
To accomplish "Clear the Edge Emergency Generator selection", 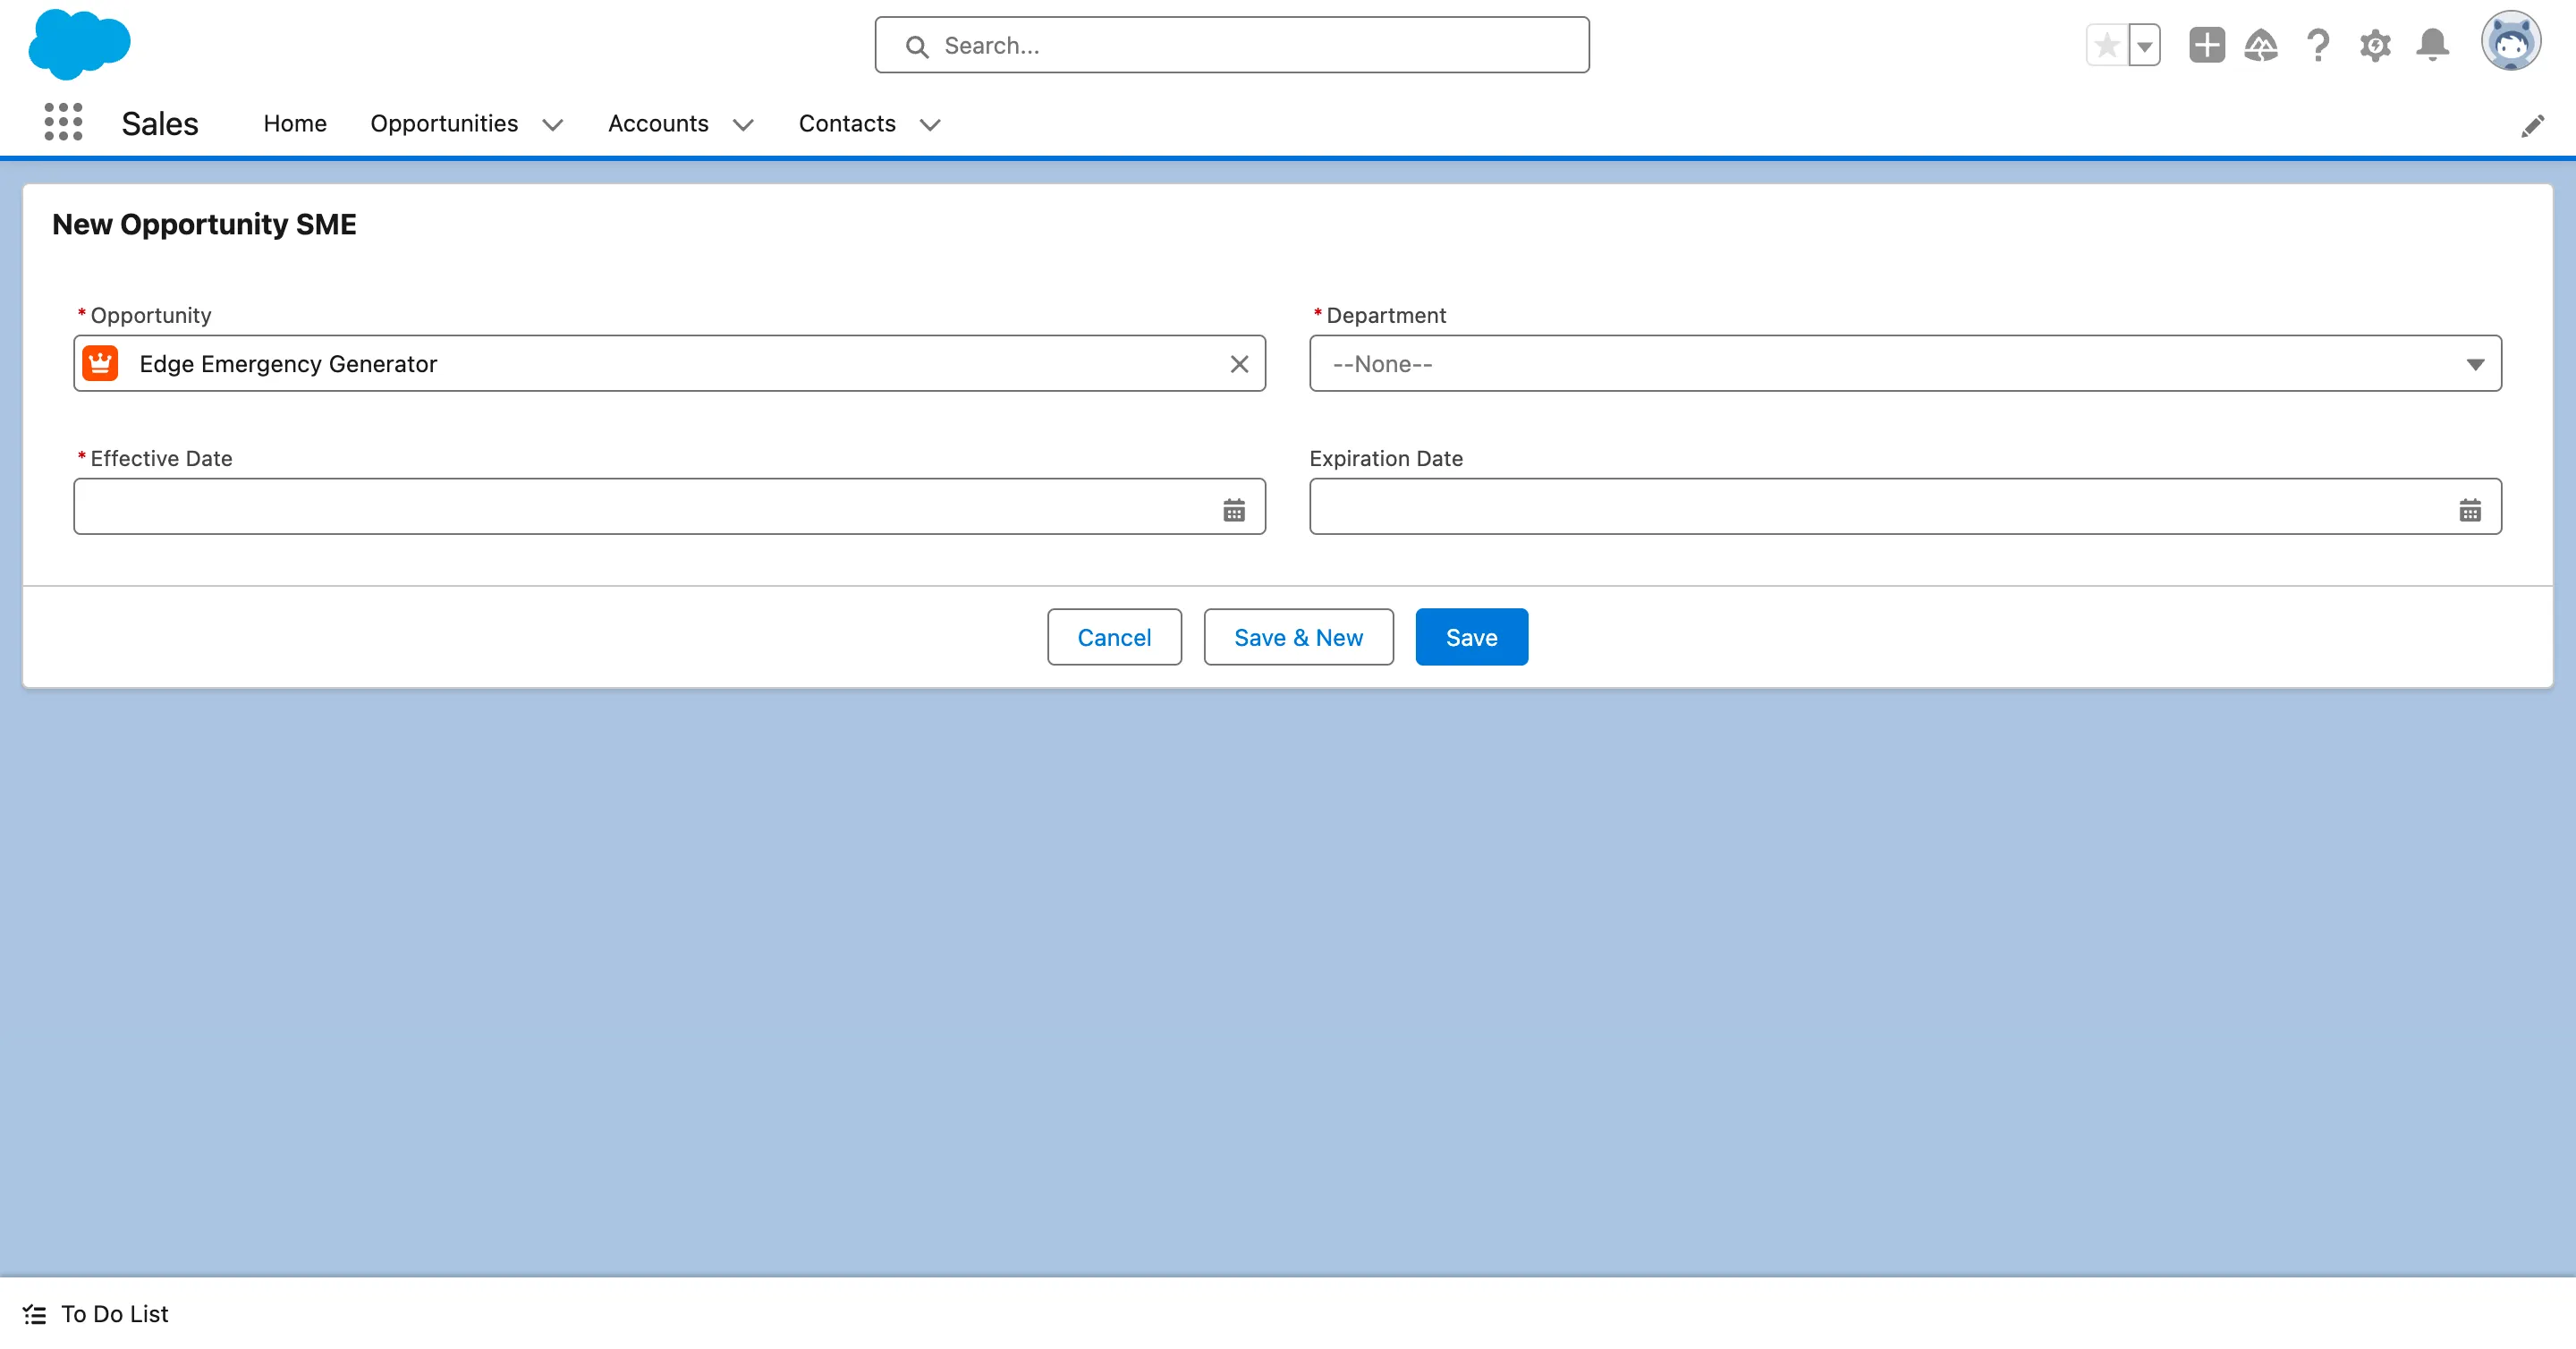I will click(1239, 364).
